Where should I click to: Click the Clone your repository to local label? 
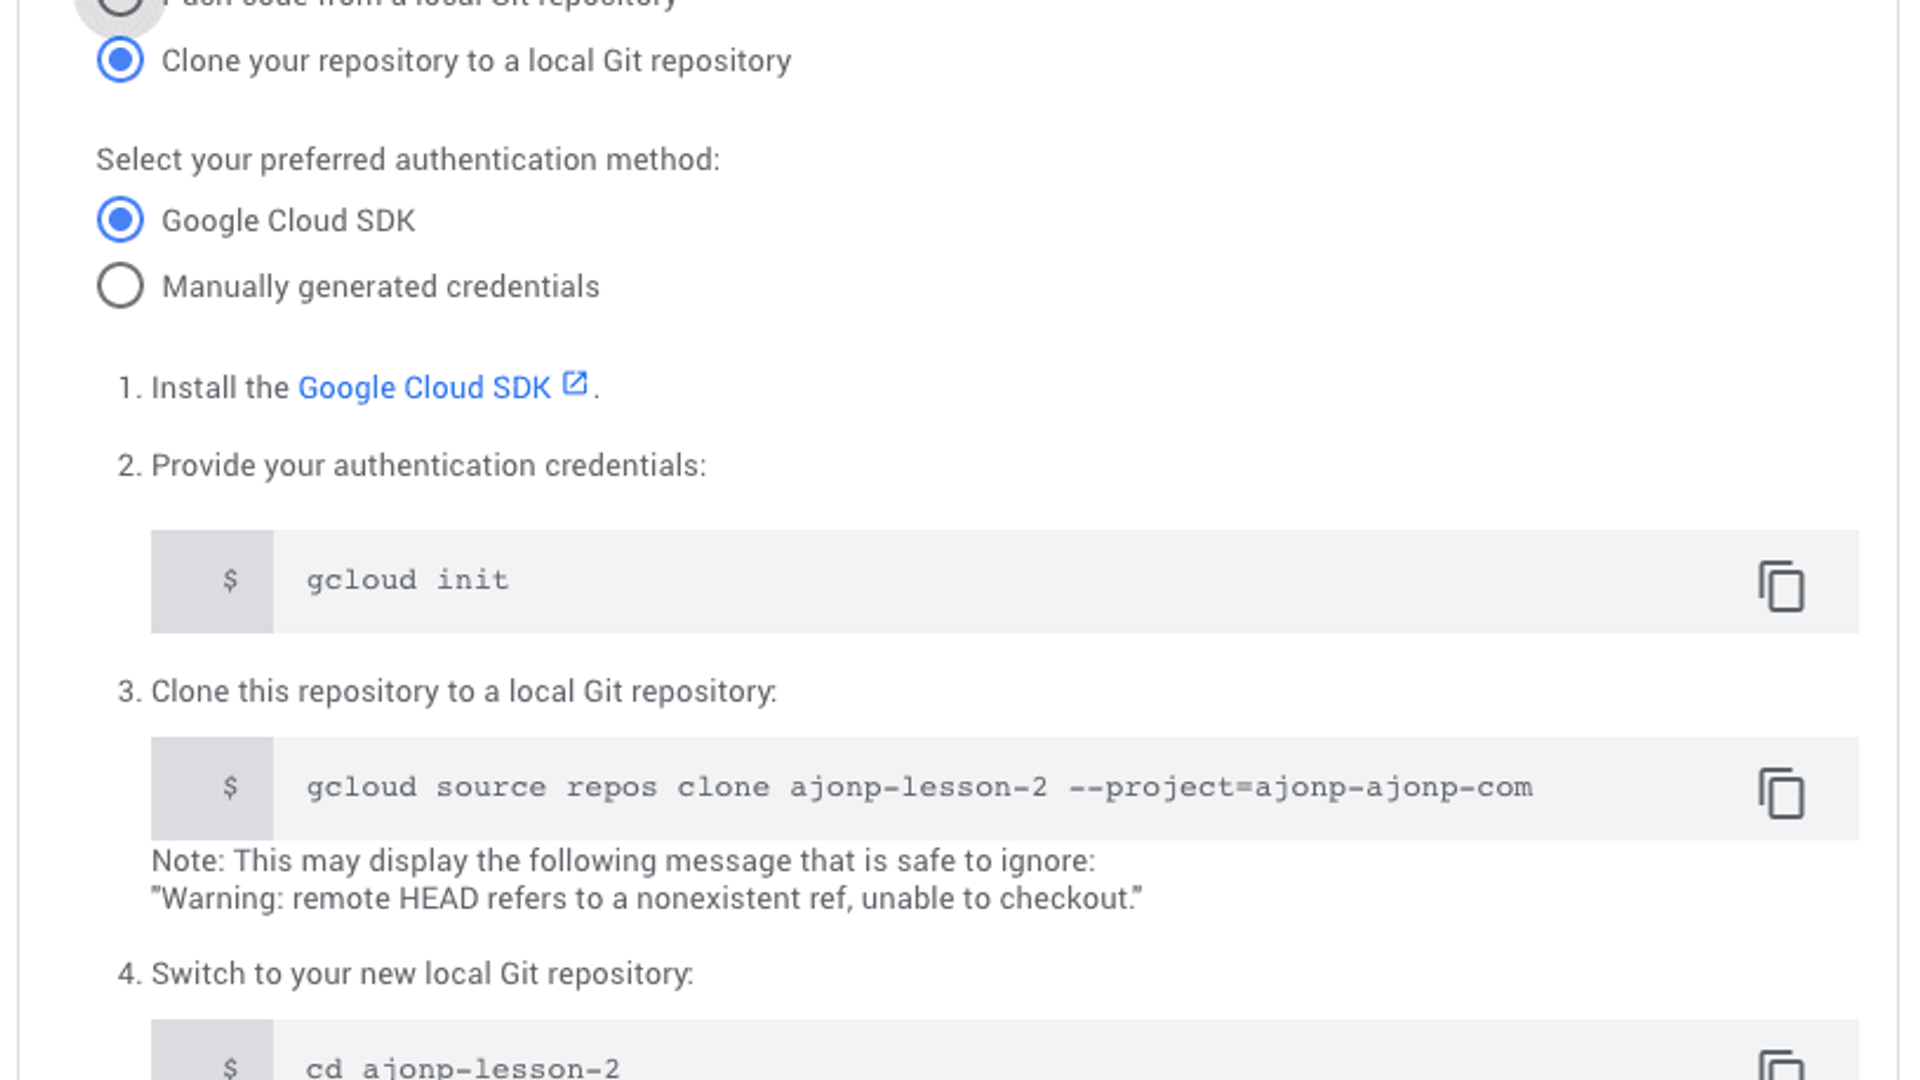pyautogui.click(x=476, y=61)
